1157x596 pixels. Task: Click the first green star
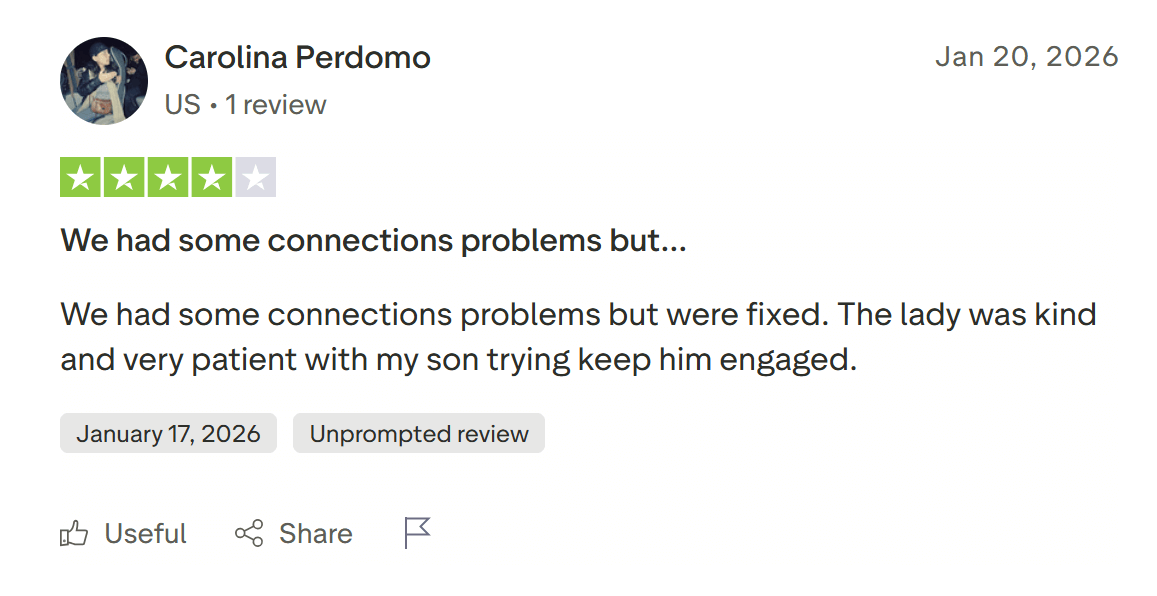(x=80, y=178)
